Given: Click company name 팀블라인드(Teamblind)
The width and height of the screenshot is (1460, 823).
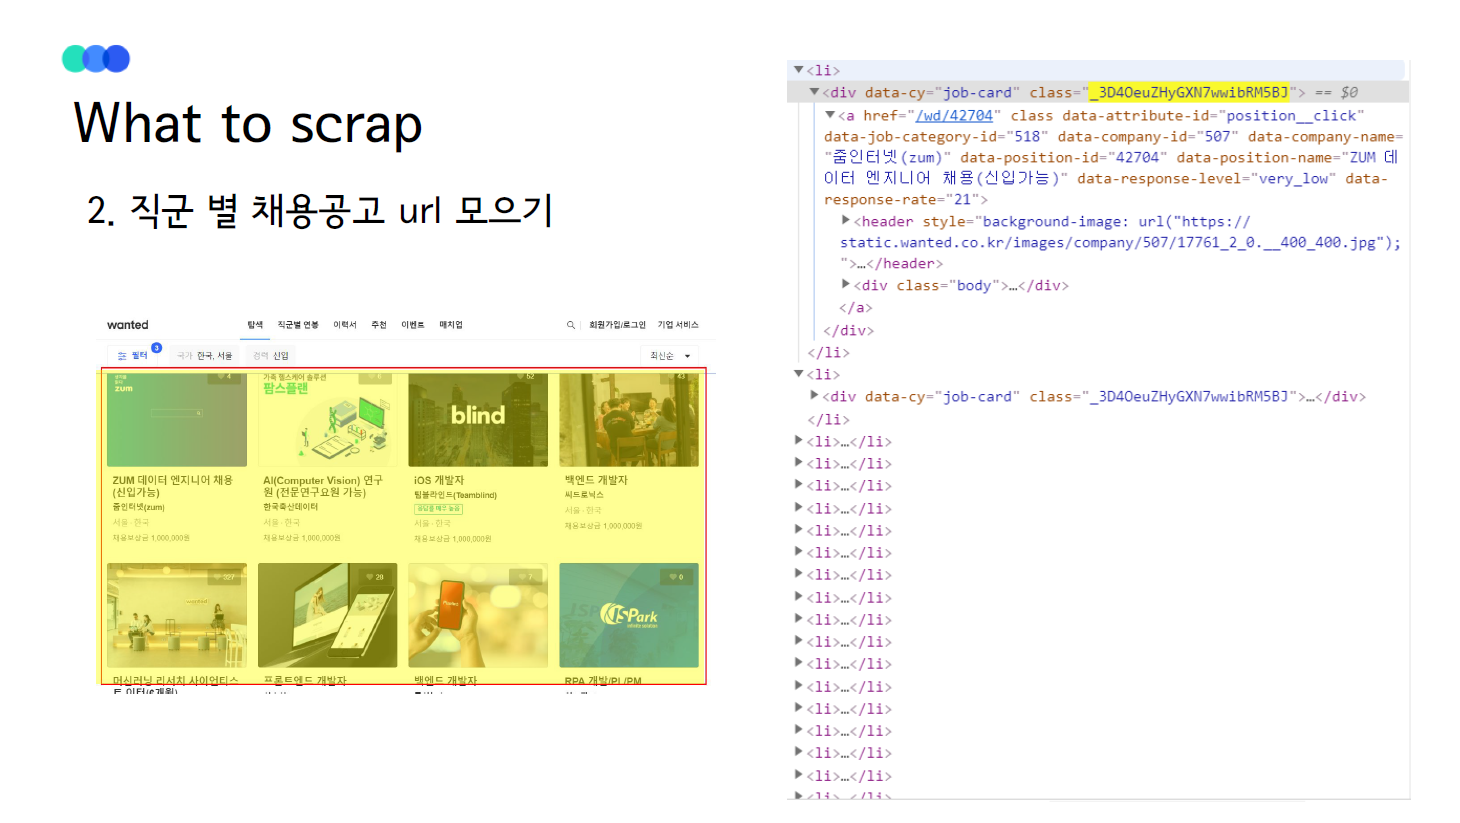Looking at the screenshot, I should click(x=455, y=495).
